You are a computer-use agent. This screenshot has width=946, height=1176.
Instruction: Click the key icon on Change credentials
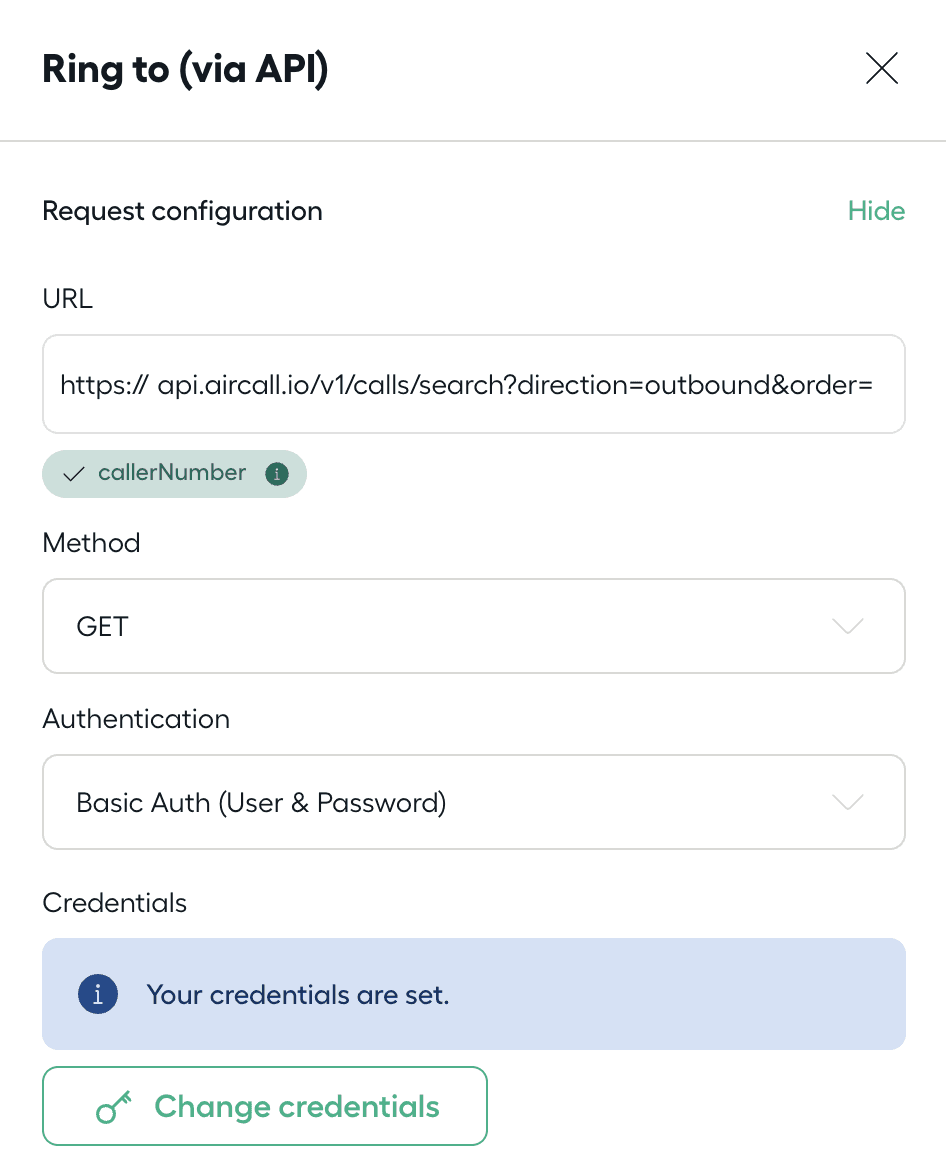pyautogui.click(x=115, y=1107)
